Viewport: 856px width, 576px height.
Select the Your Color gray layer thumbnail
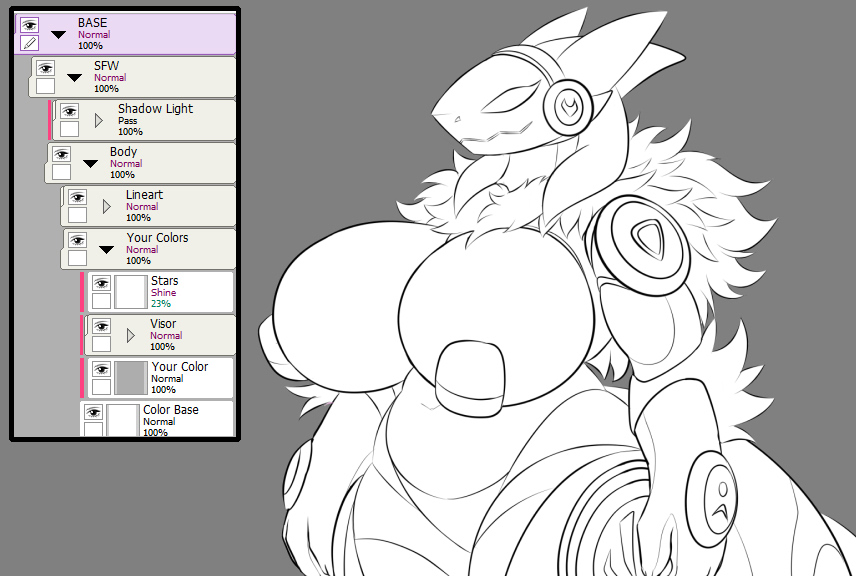[131, 378]
